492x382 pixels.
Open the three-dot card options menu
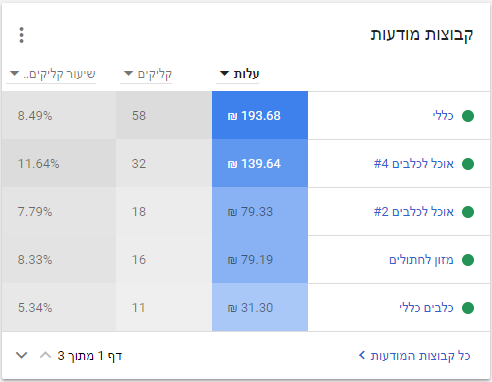point(21,35)
